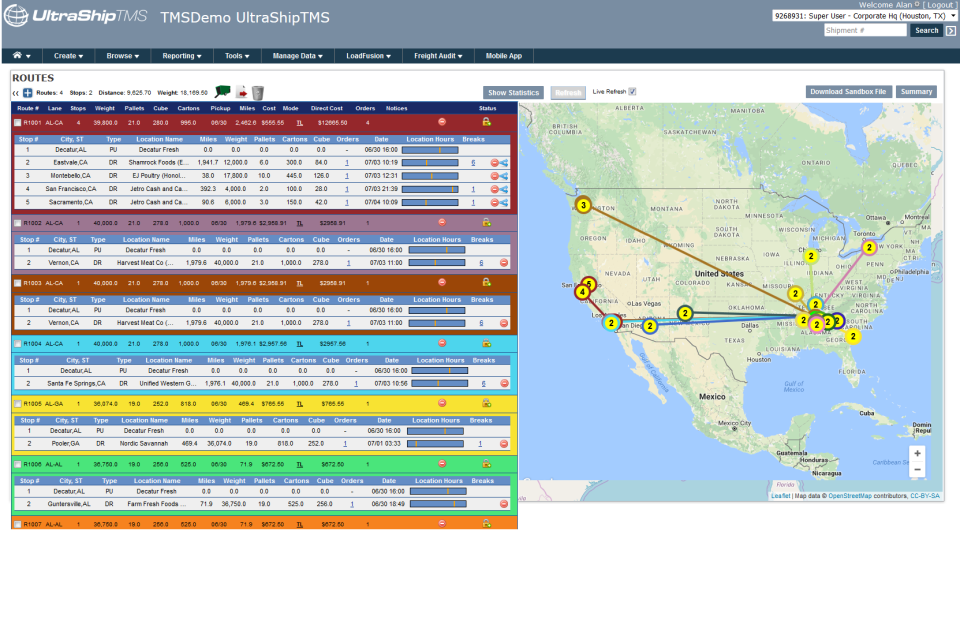
Task: Click the lock status icon for R1003
Action: pyautogui.click(x=486, y=282)
